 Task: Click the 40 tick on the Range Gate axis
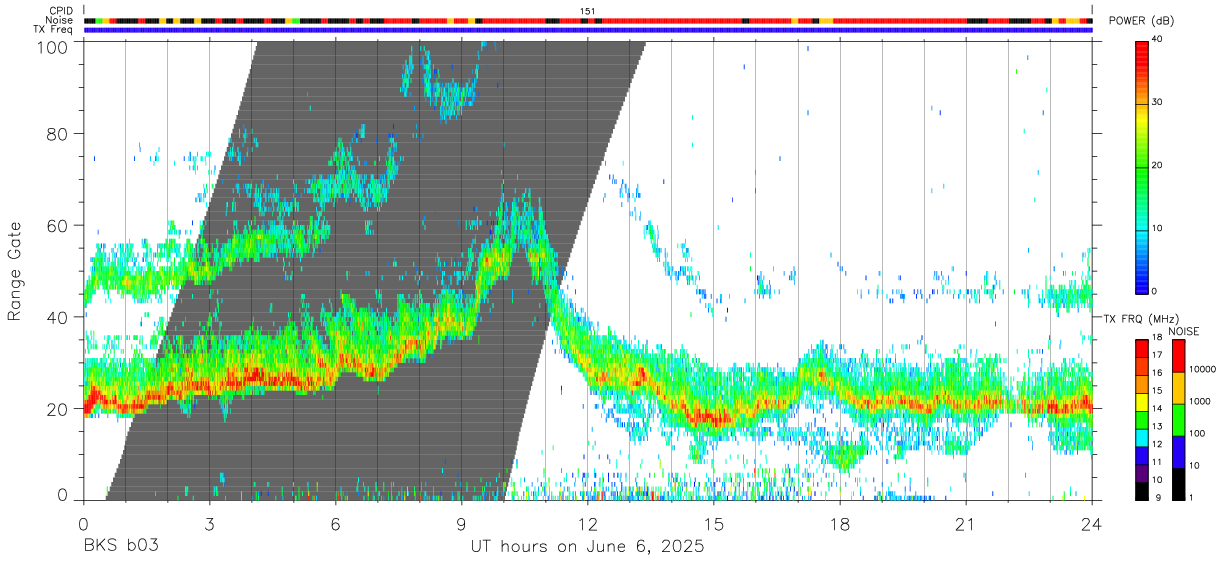pos(56,317)
